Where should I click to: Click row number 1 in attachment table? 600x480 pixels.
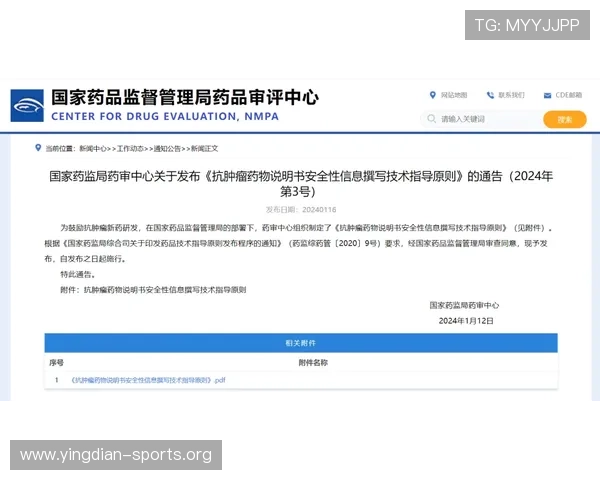coord(57,380)
